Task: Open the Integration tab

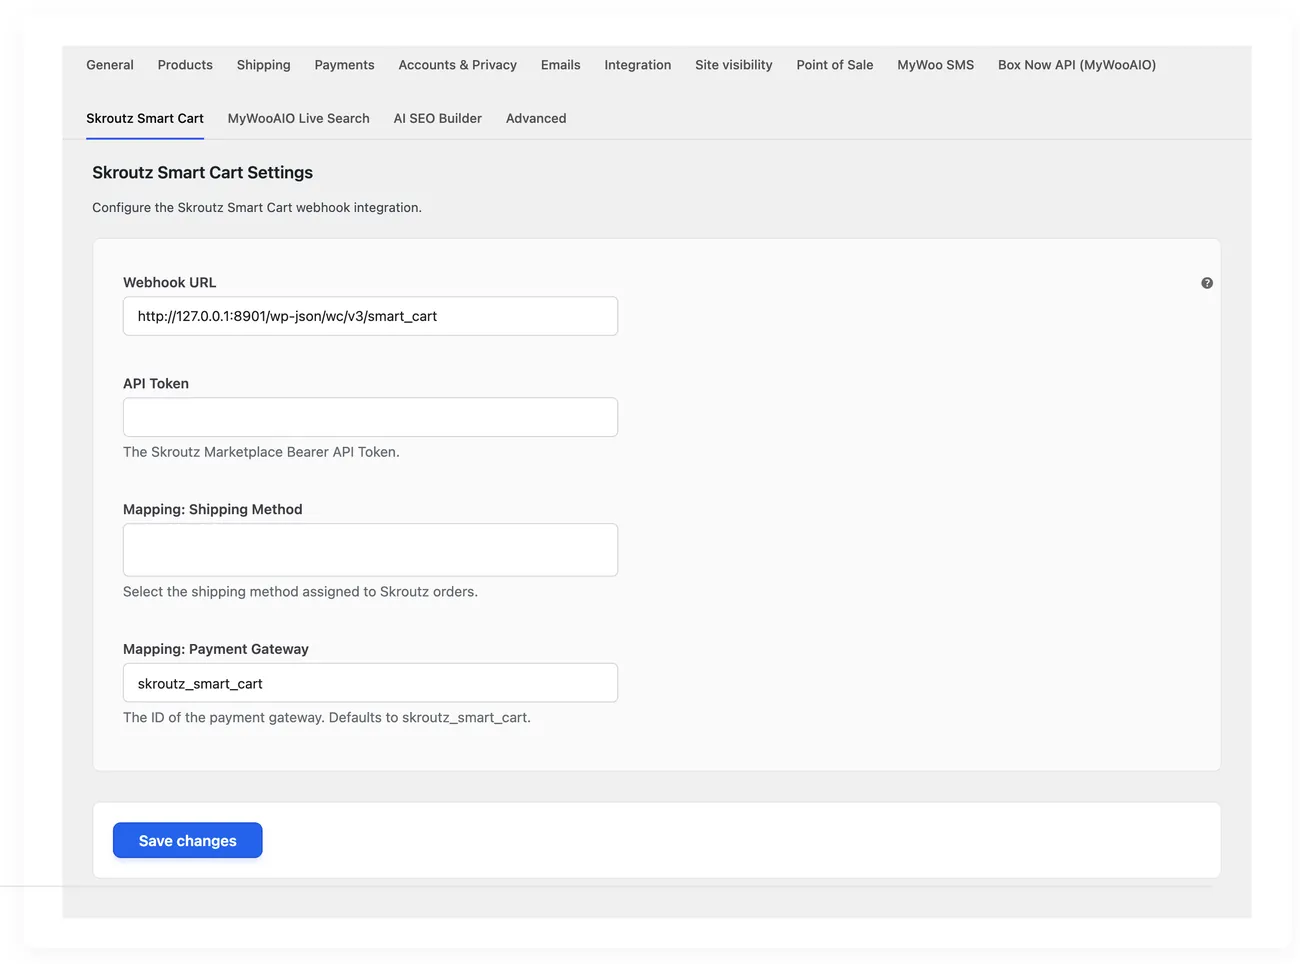Action: click(x=638, y=65)
